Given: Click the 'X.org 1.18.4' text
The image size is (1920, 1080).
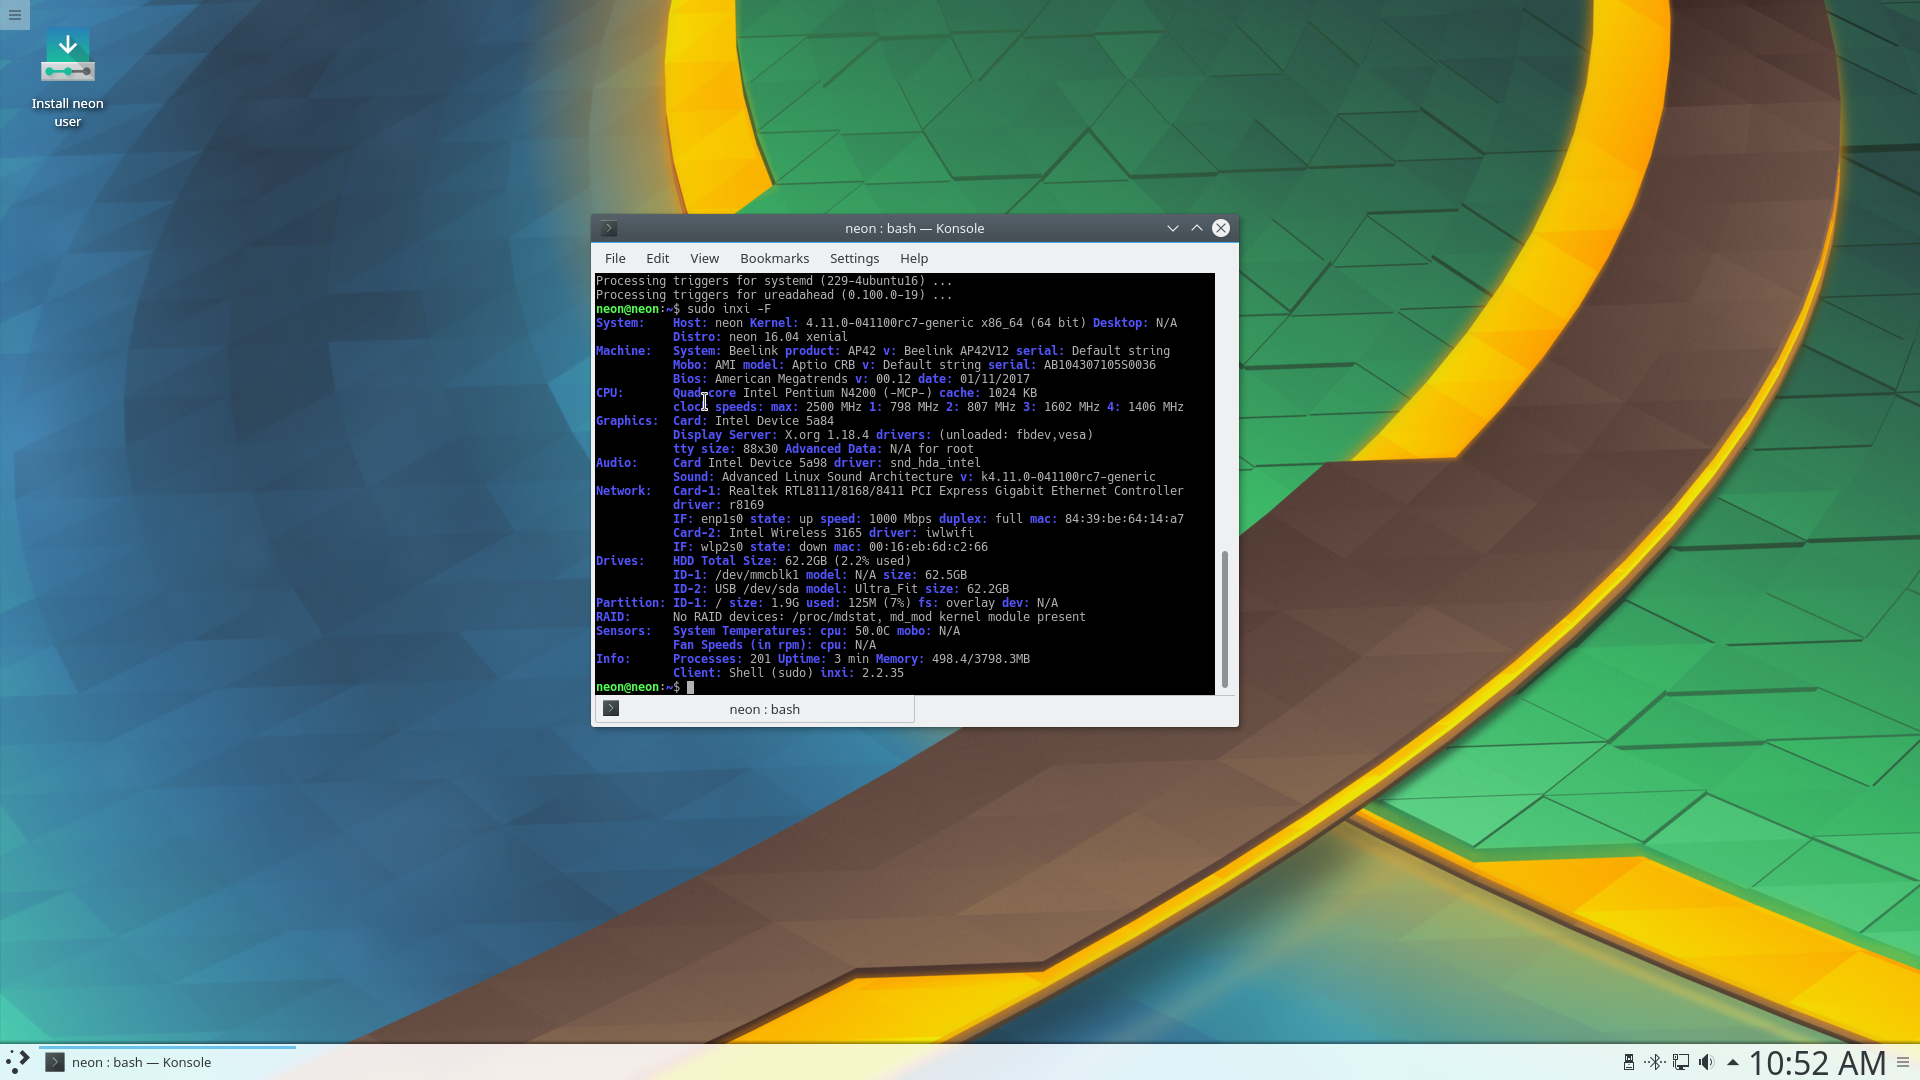Looking at the screenshot, I should point(827,435).
